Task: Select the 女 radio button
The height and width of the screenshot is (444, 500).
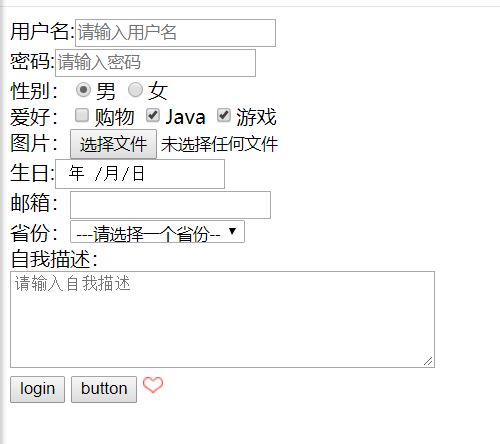Action: 135,90
